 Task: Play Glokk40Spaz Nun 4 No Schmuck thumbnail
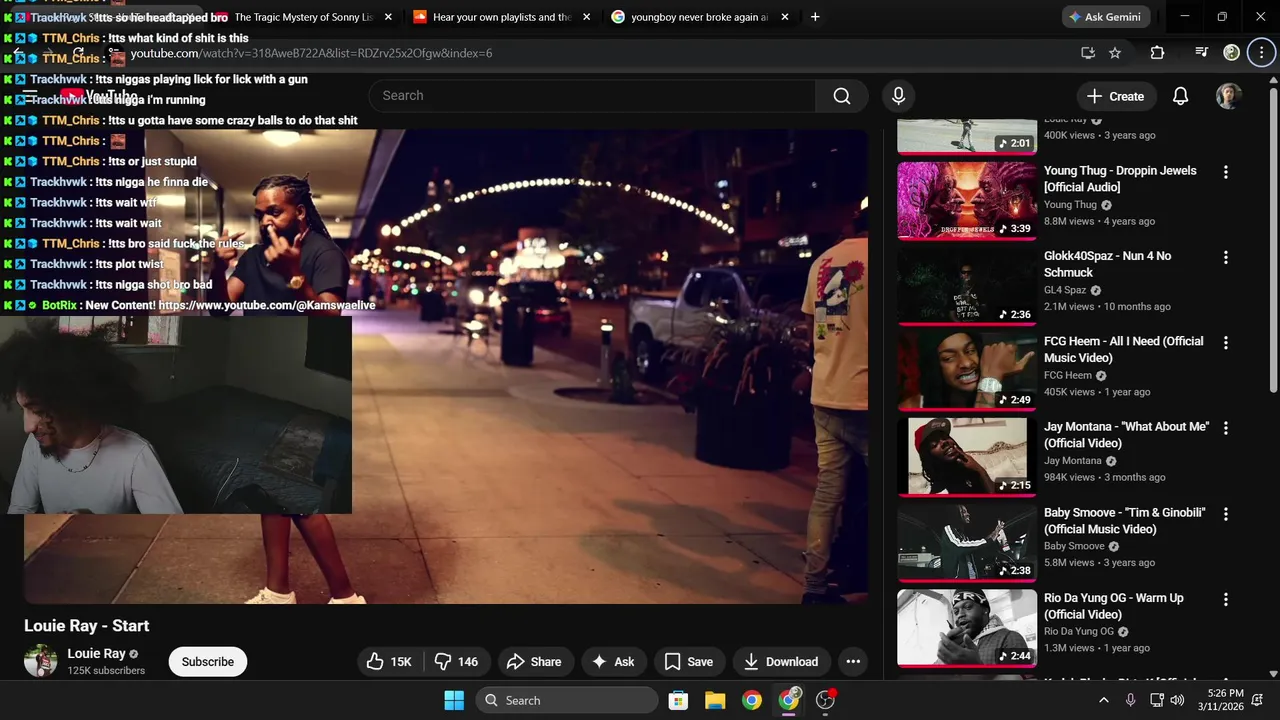click(967, 286)
